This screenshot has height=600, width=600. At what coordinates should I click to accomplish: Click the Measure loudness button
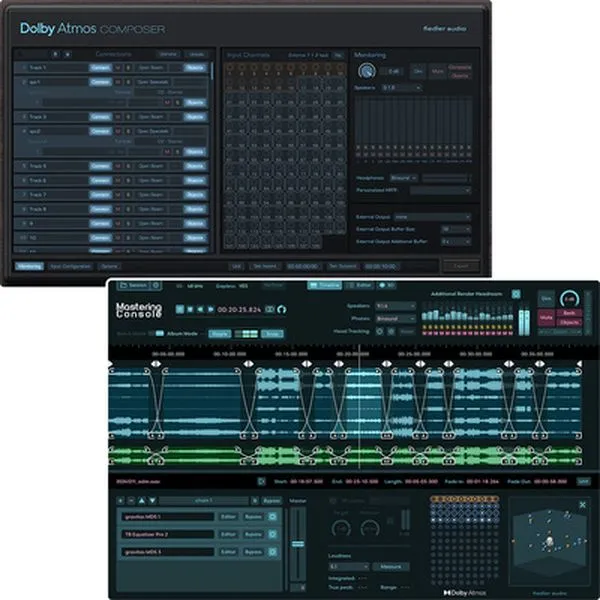[x=391, y=566]
